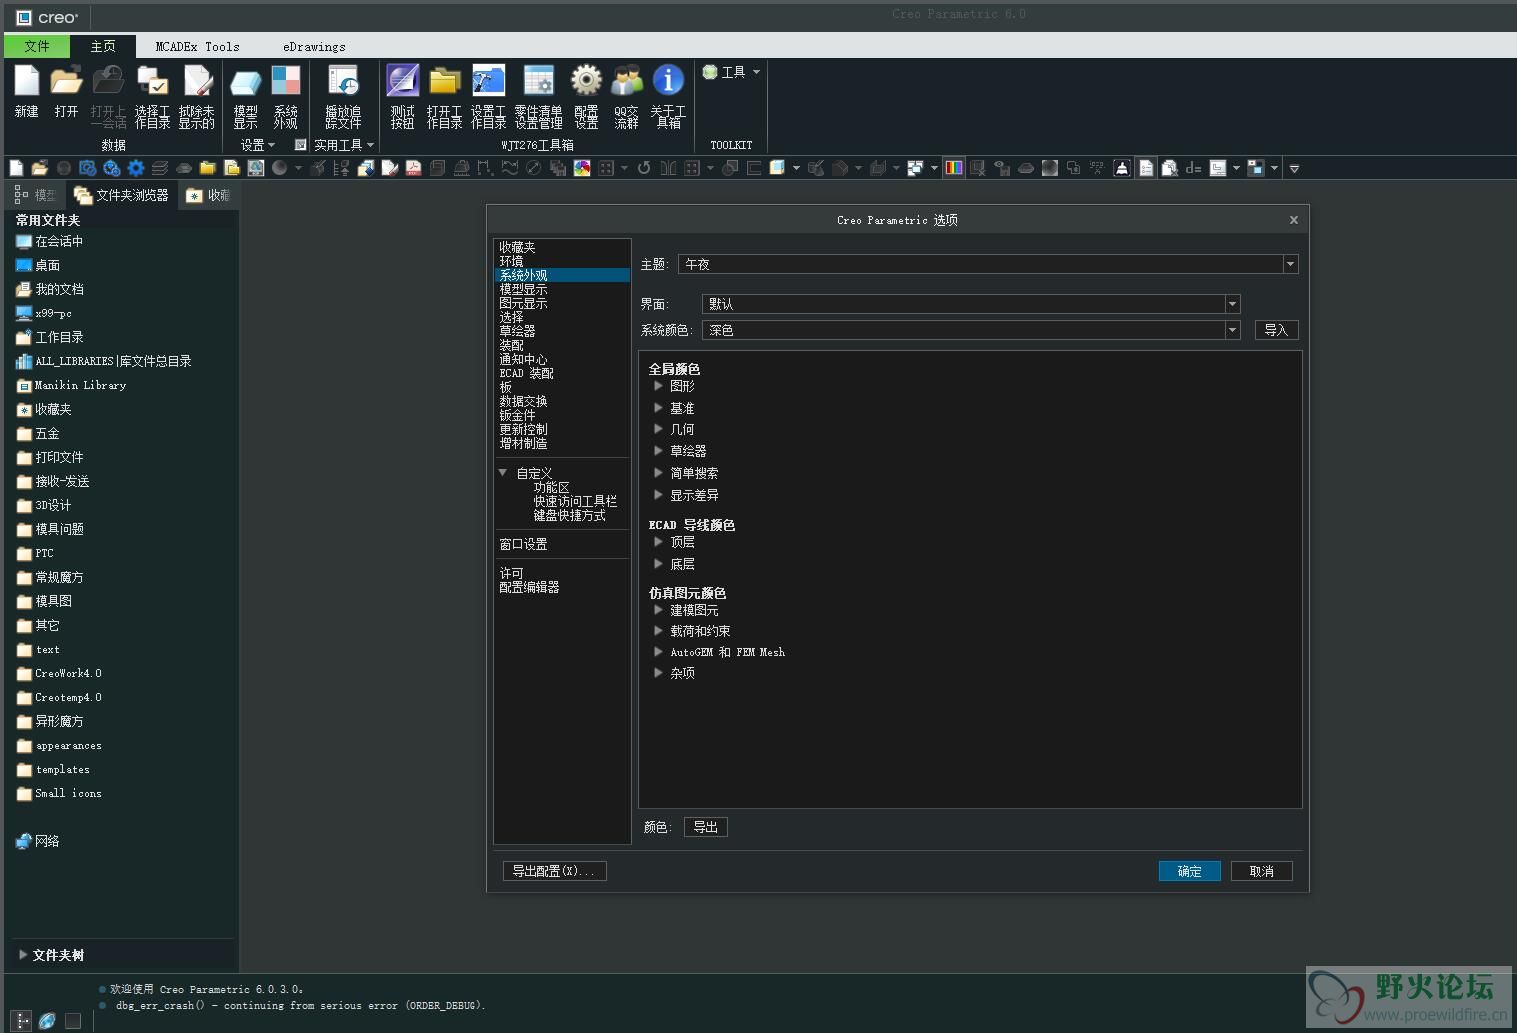Select 配置编辑器 in options list
Image resolution: width=1517 pixels, height=1033 pixels.
pyautogui.click(x=530, y=587)
